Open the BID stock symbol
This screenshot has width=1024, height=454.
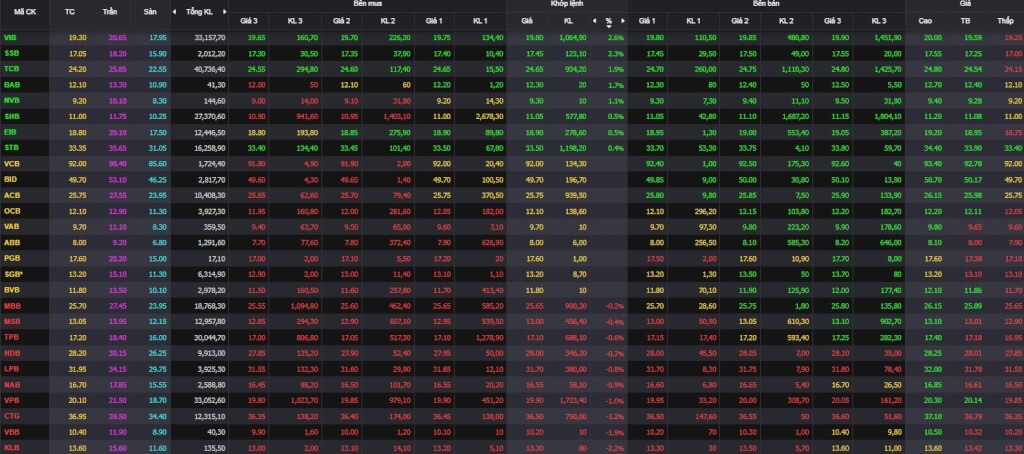(10, 179)
